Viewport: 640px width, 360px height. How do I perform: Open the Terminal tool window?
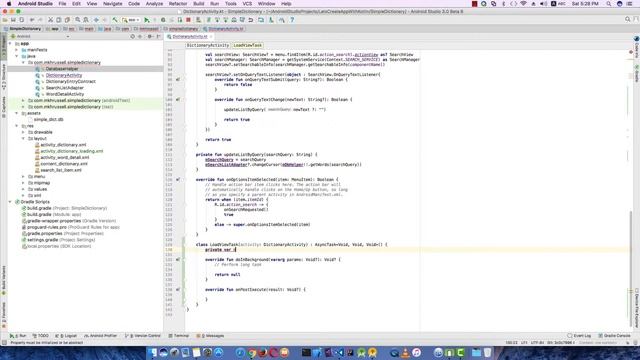coord(179,336)
